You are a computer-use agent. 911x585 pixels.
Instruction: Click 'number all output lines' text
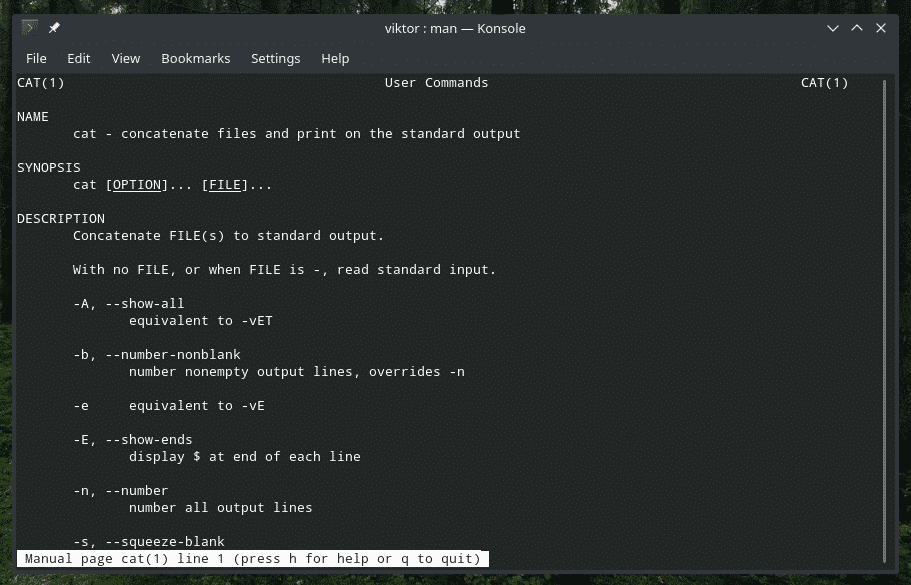pyautogui.click(x=221, y=508)
